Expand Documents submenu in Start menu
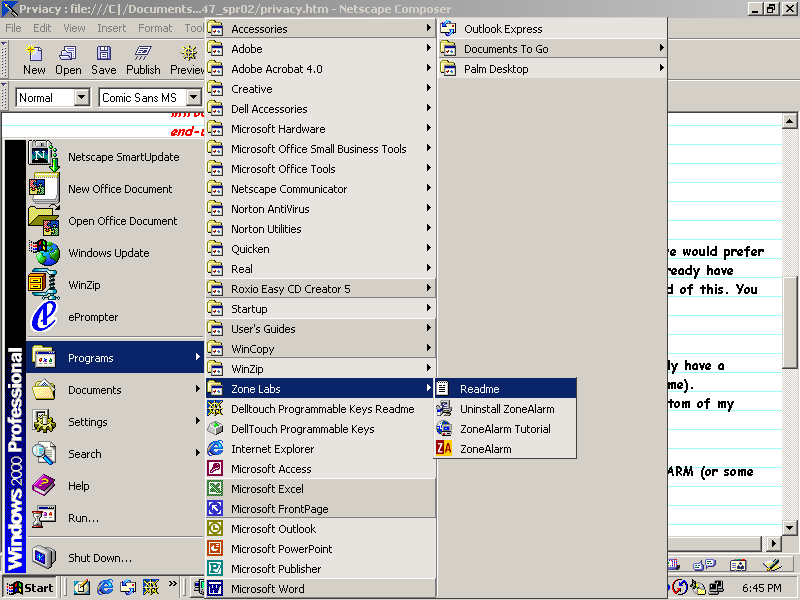 point(115,390)
